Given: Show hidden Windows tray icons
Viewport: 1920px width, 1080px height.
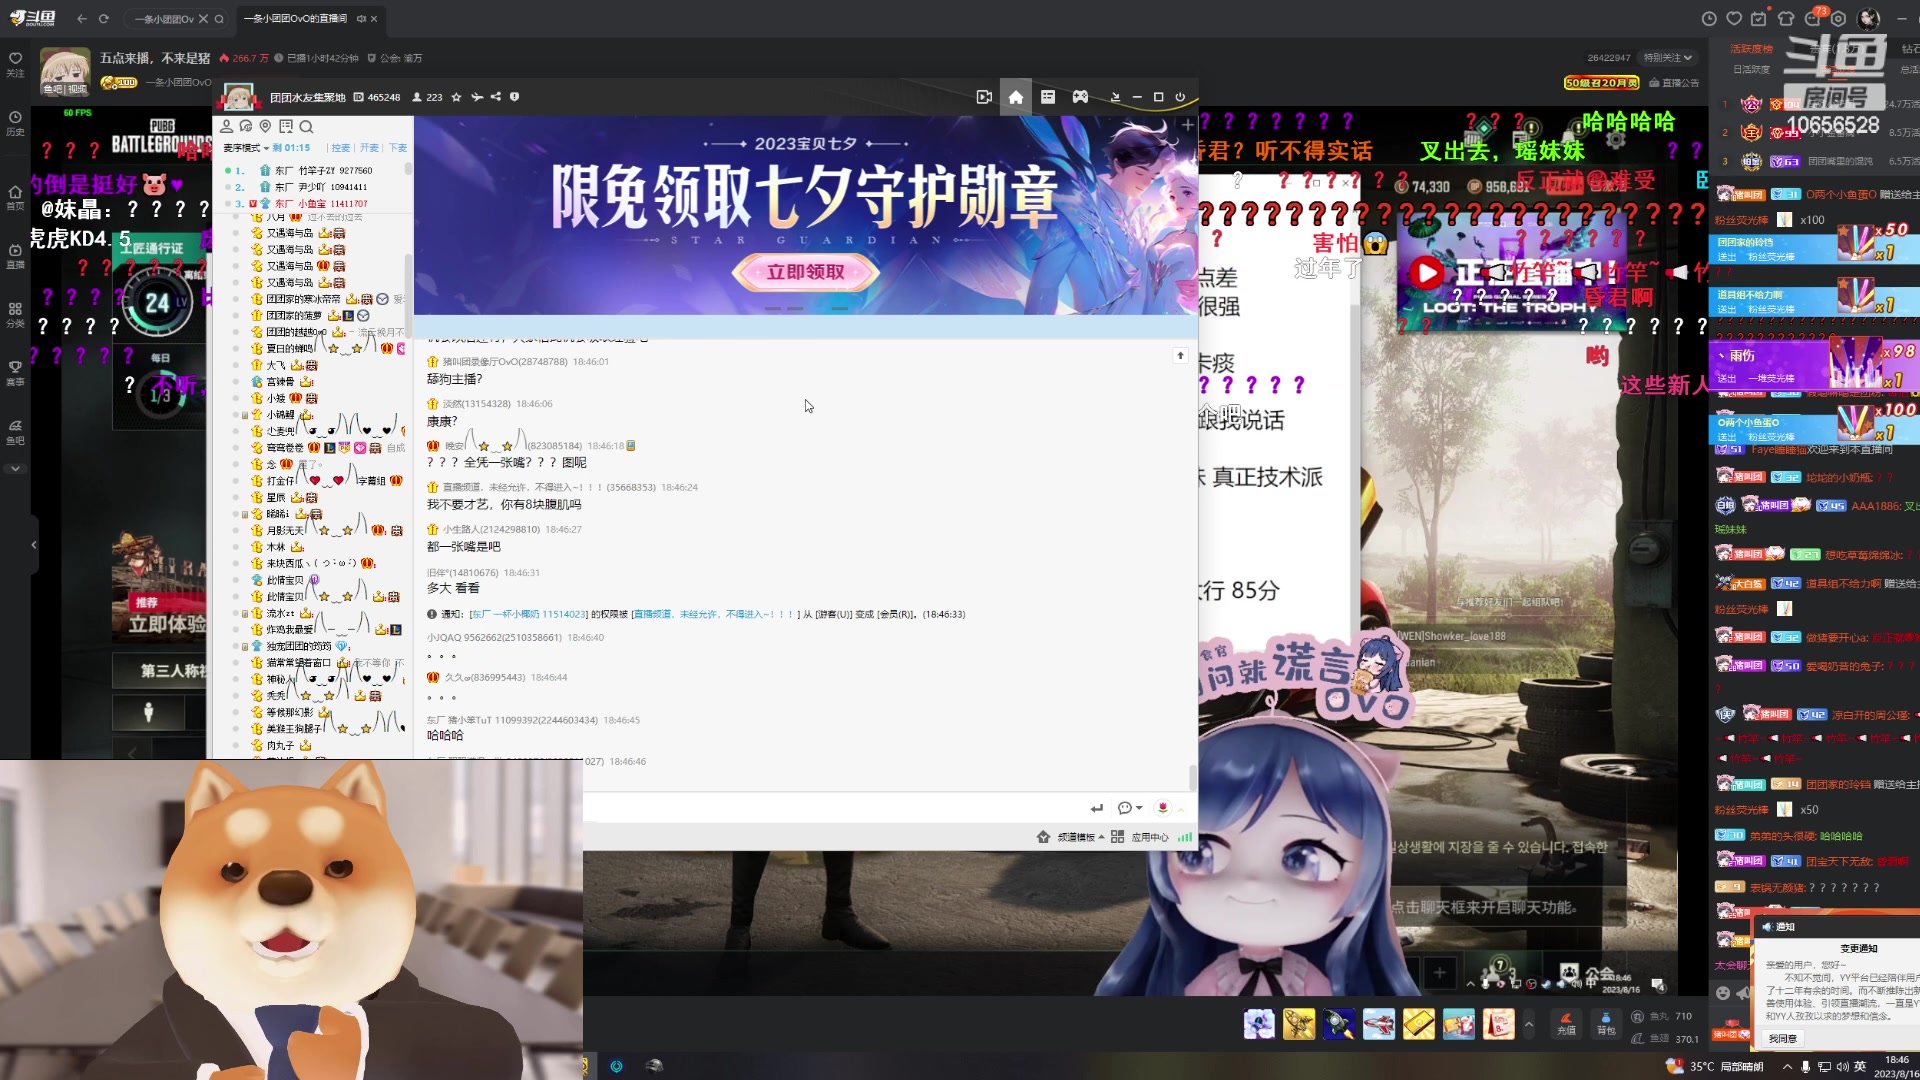Looking at the screenshot, I should pyautogui.click(x=1787, y=1066).
